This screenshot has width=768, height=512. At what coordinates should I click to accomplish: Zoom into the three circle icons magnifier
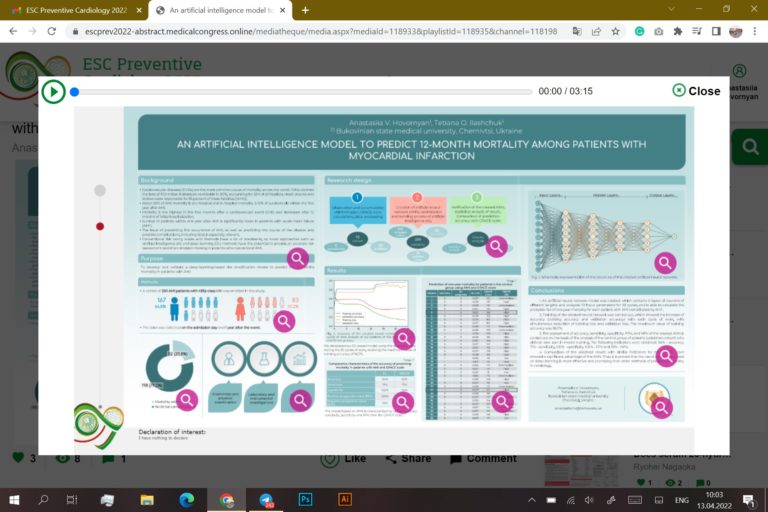(x=300, y=400)
